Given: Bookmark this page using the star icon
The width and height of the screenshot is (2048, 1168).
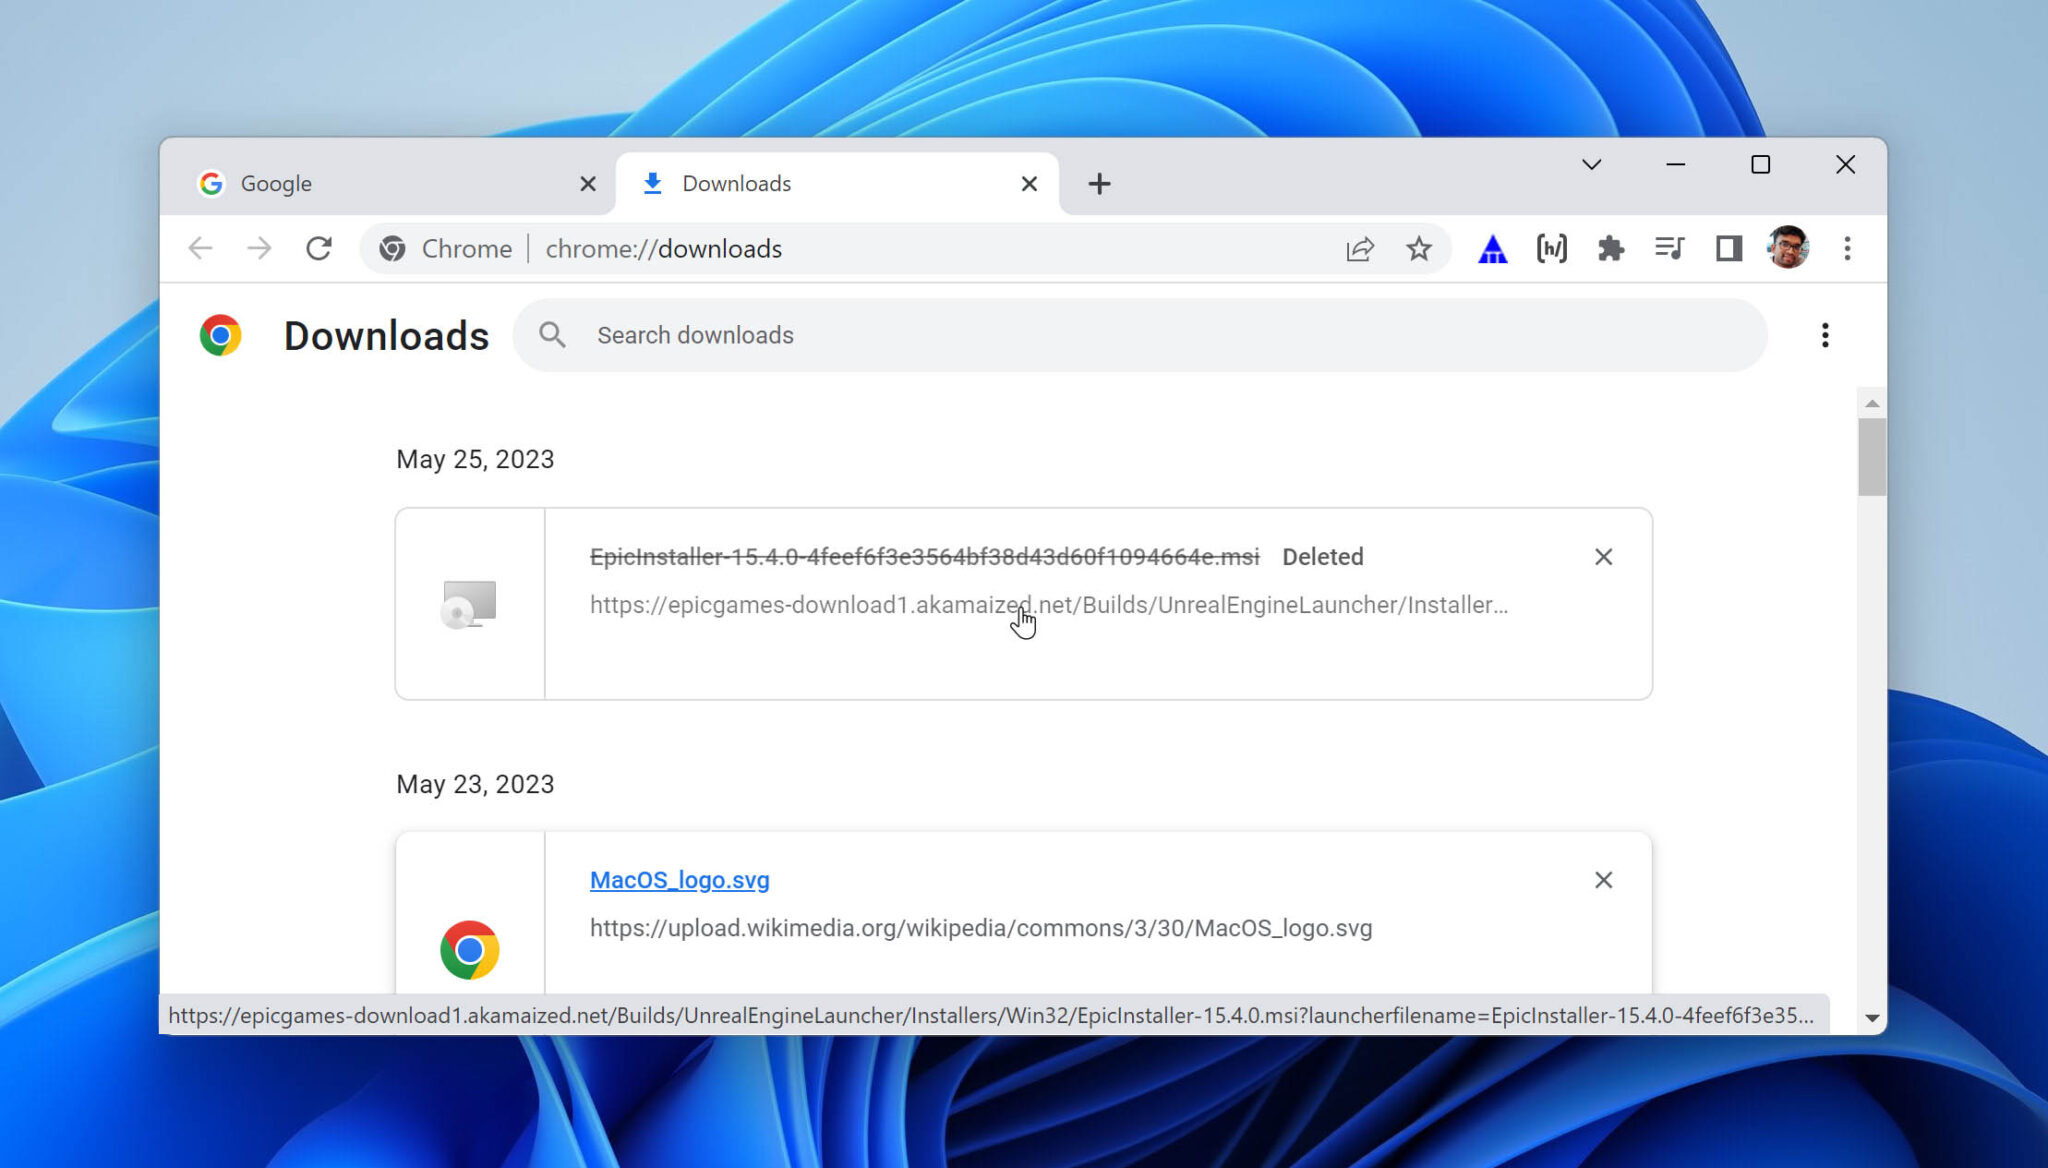Looking at the screenshot, I should 1419,249.
